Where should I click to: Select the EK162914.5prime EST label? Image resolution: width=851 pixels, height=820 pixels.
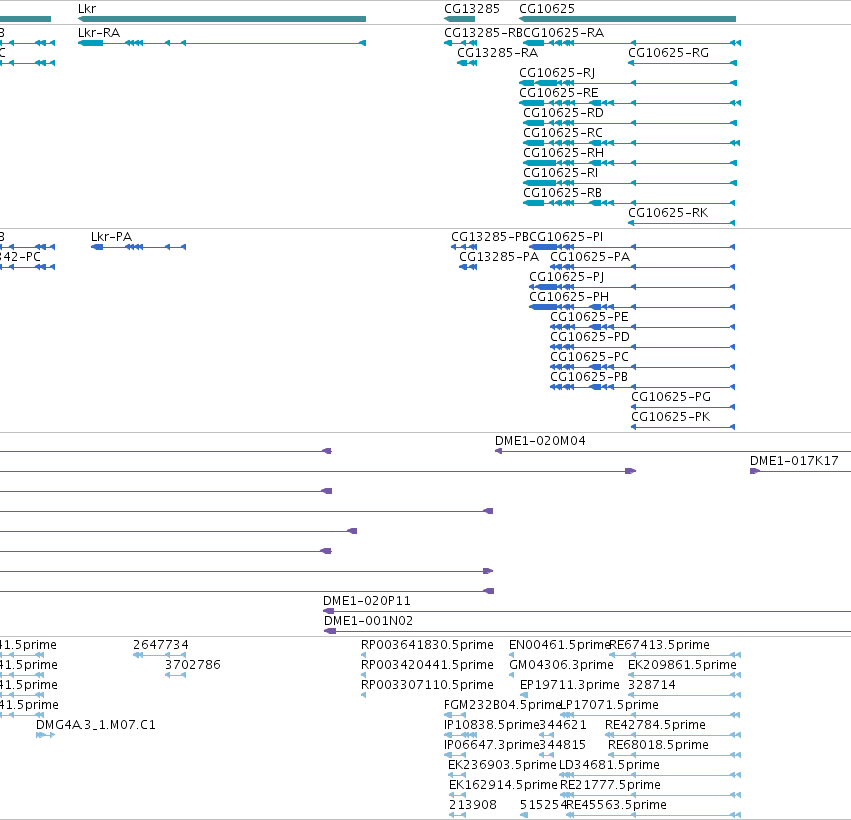(503, 785)
